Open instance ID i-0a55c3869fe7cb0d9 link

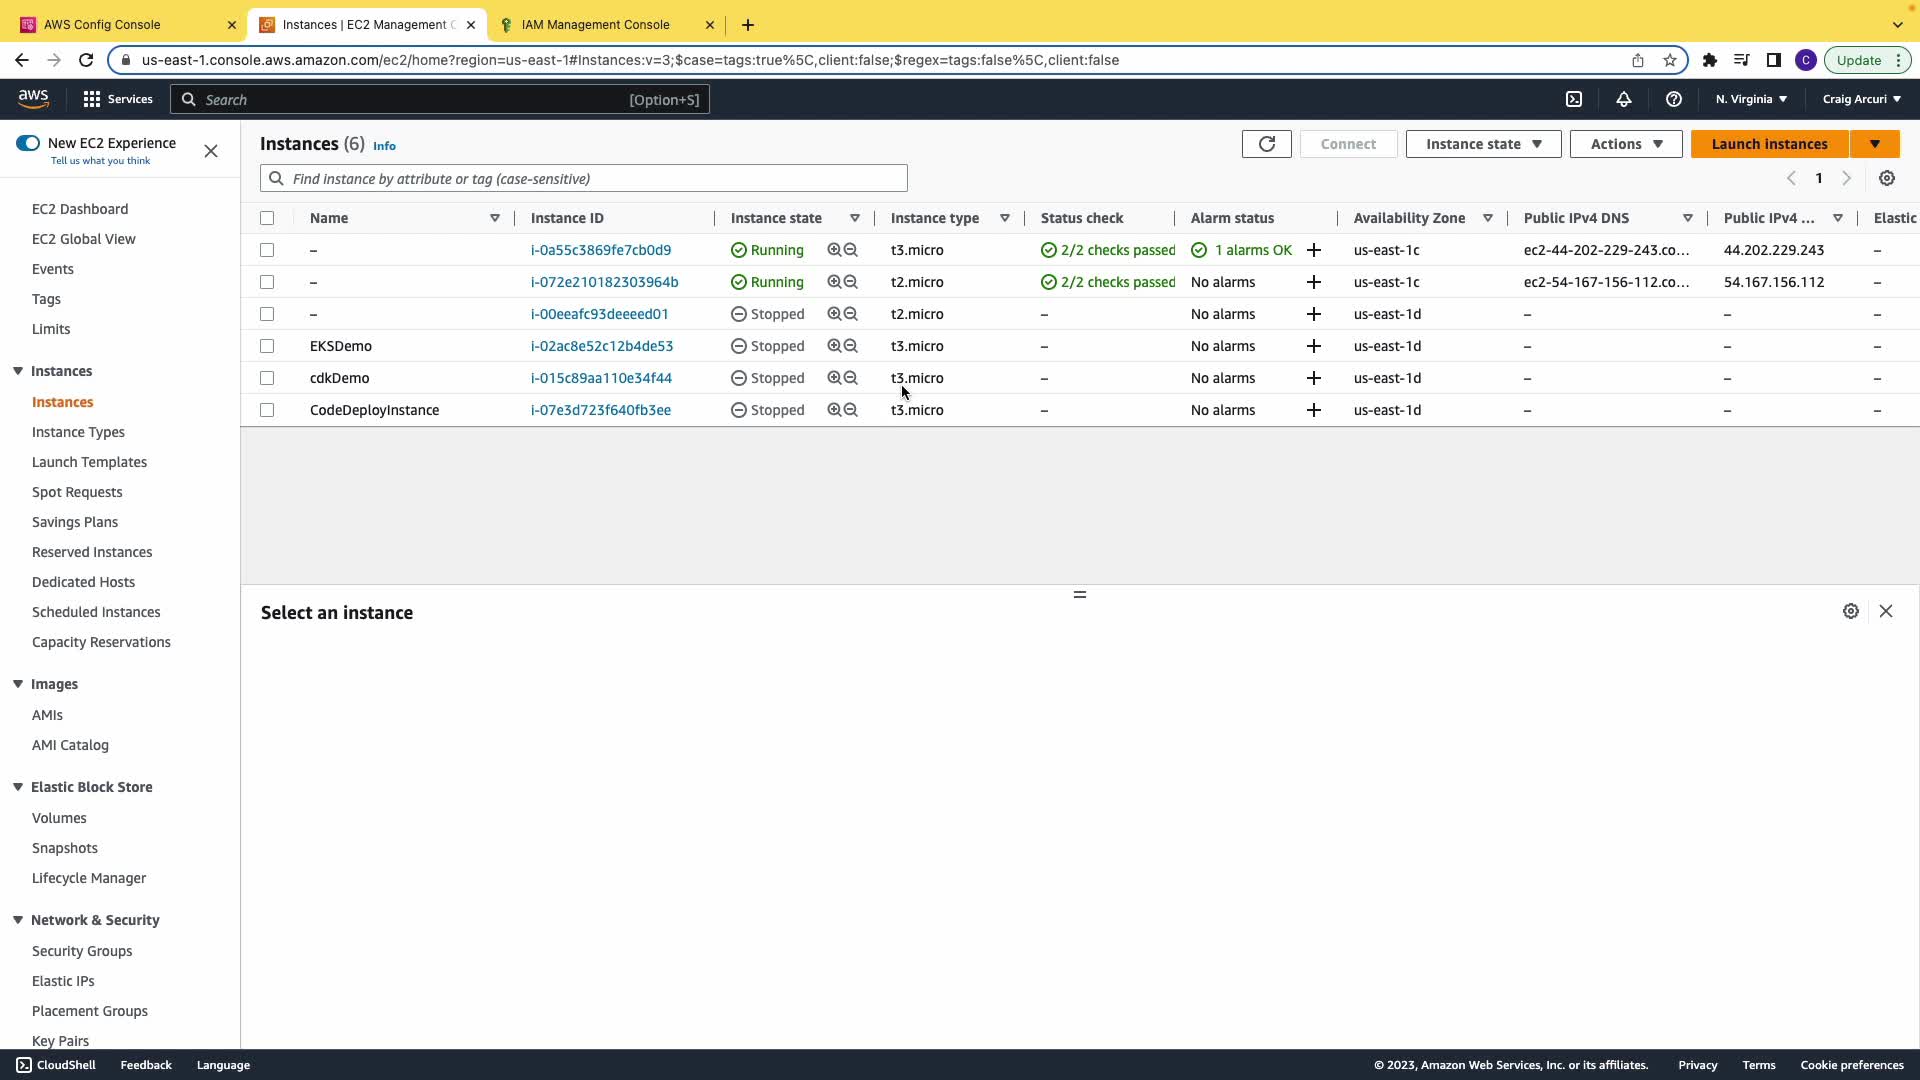tap(600, 250)
